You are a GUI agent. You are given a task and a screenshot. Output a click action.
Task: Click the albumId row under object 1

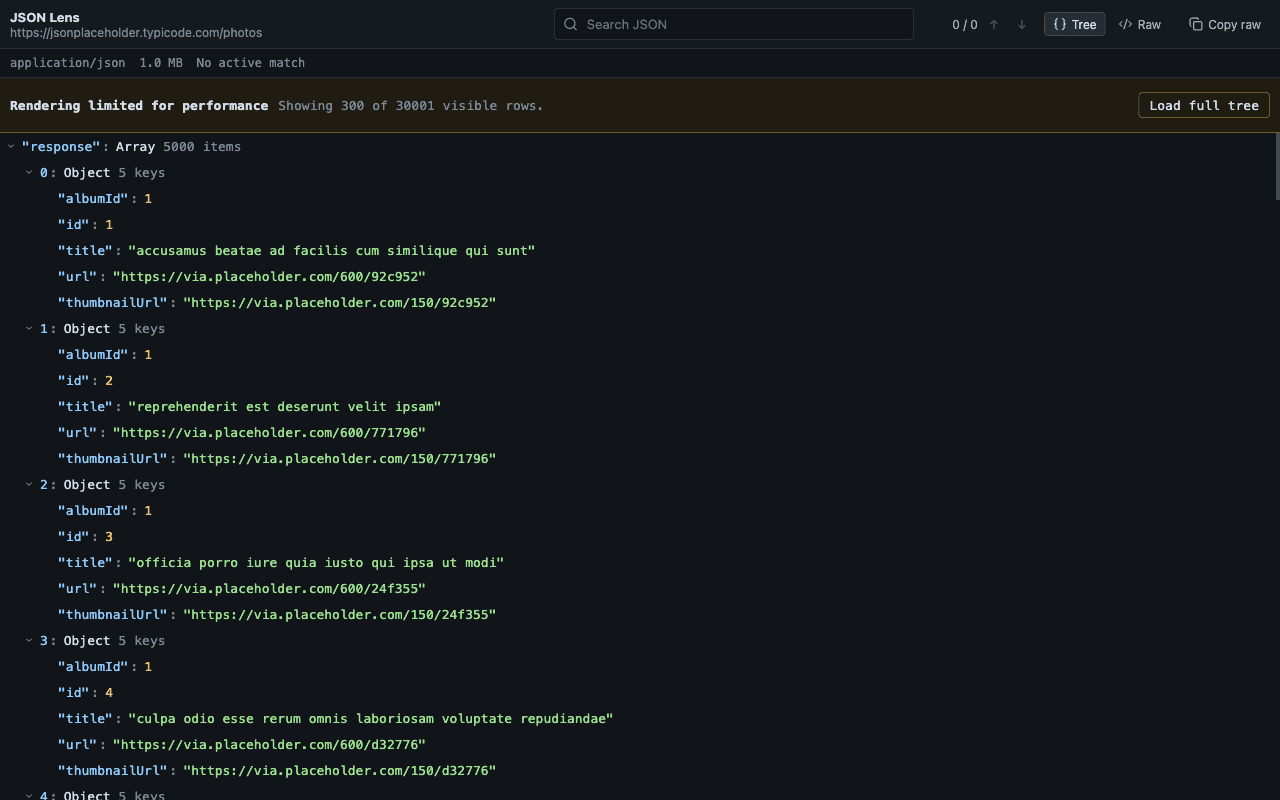click(640, 354)
